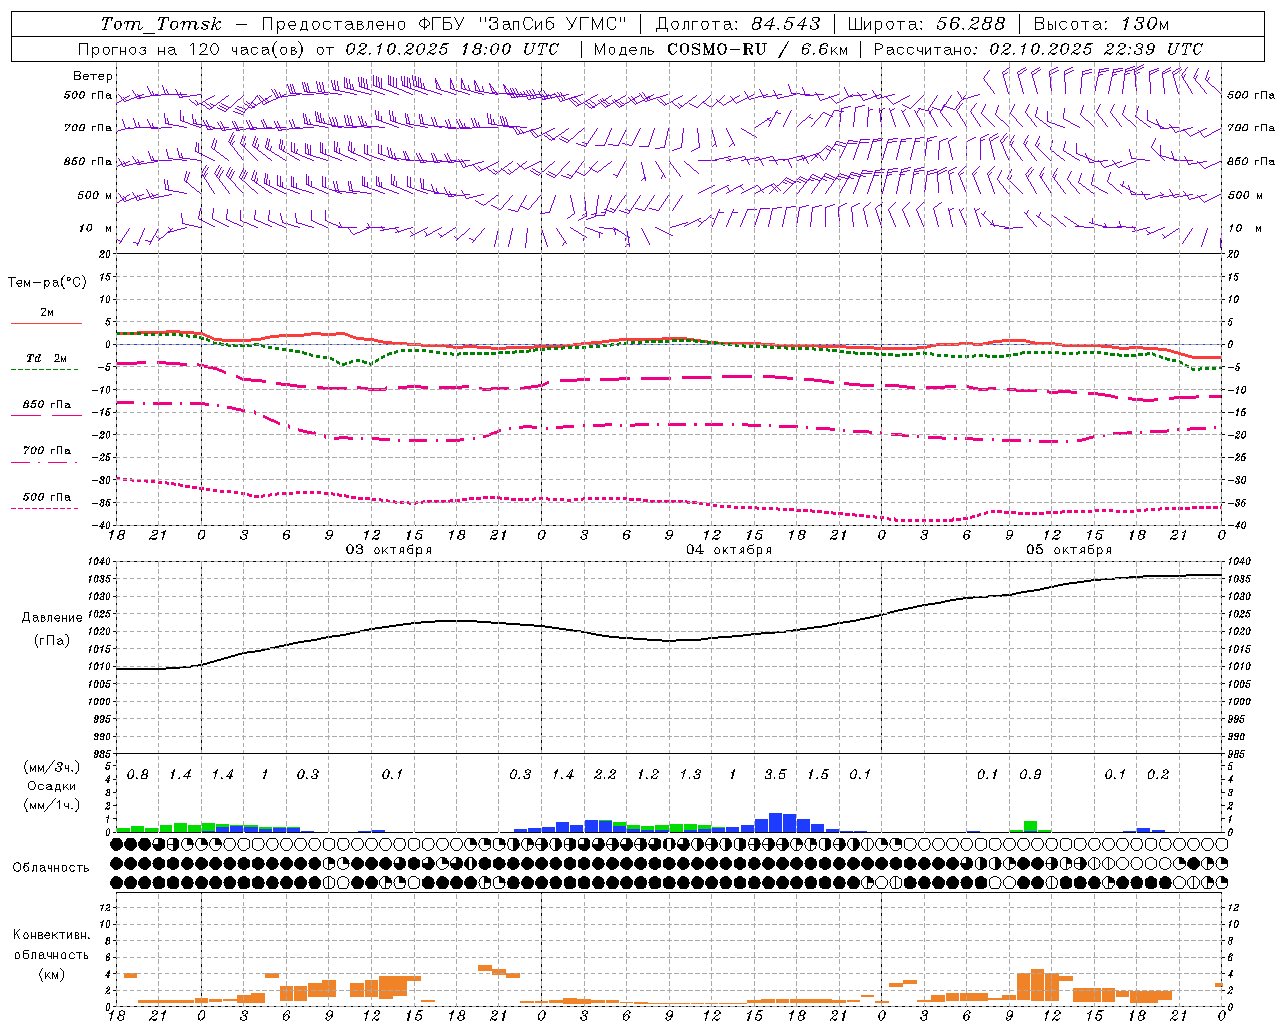
Task: Click the "04 октября" date label
Action: click(729, 550)
